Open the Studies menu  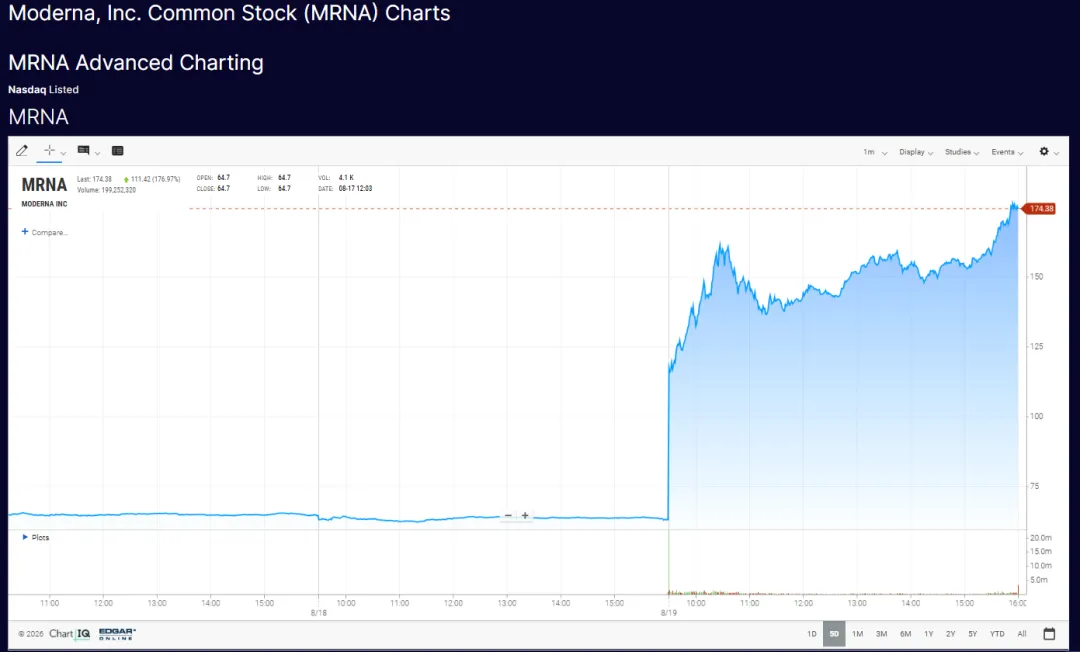tap(962, 152)
